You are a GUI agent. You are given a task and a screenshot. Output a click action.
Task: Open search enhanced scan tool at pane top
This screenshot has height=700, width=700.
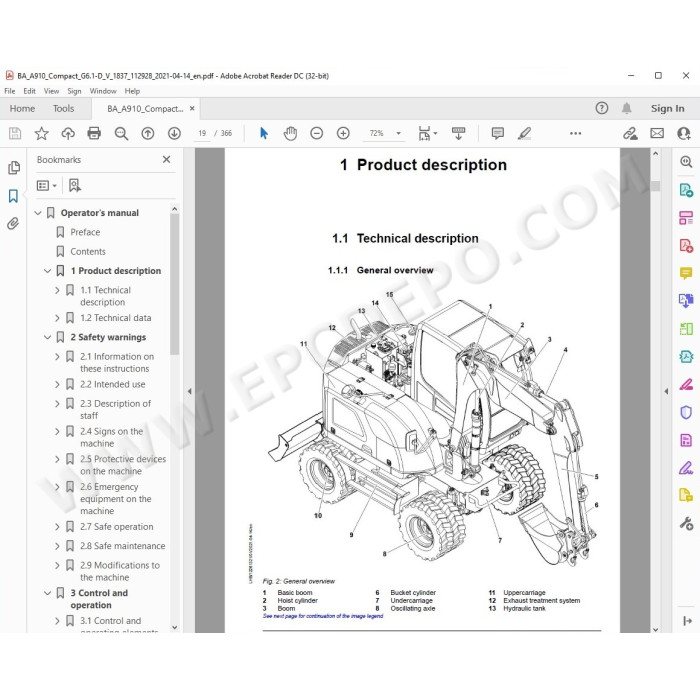point(686,162)
